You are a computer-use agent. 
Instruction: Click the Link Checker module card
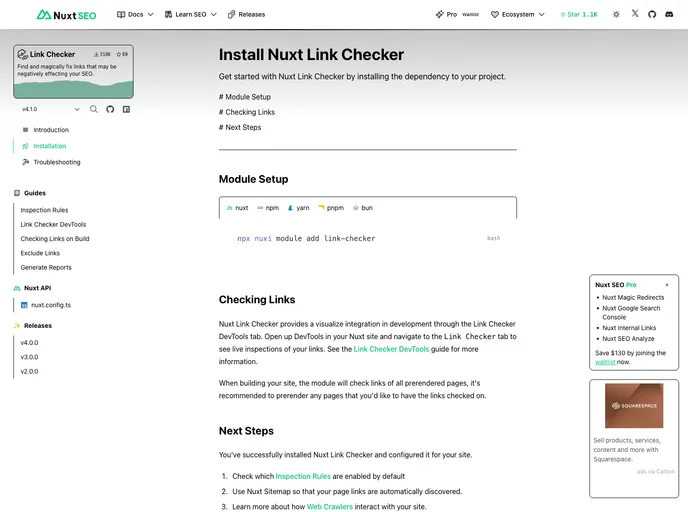[73, 72]
